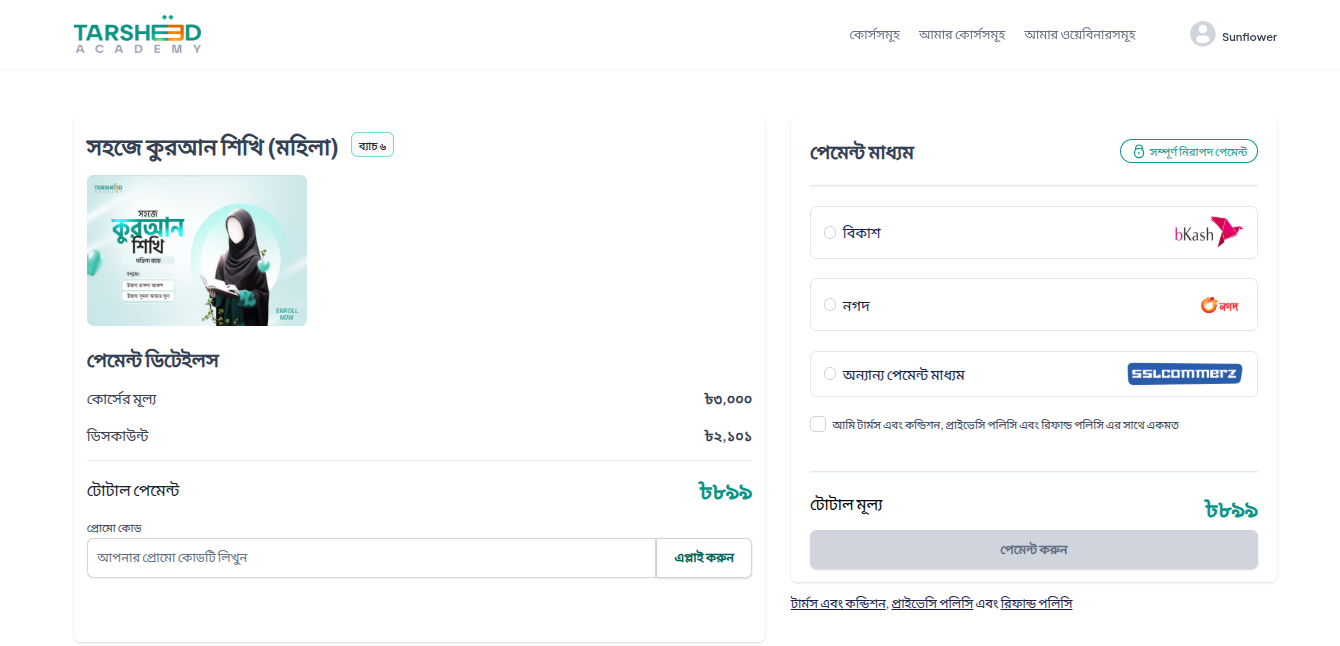This screenshot has height=646, width=1340.
Task: Click the Tarsheed Academy logo
Action: click(137, 35)
